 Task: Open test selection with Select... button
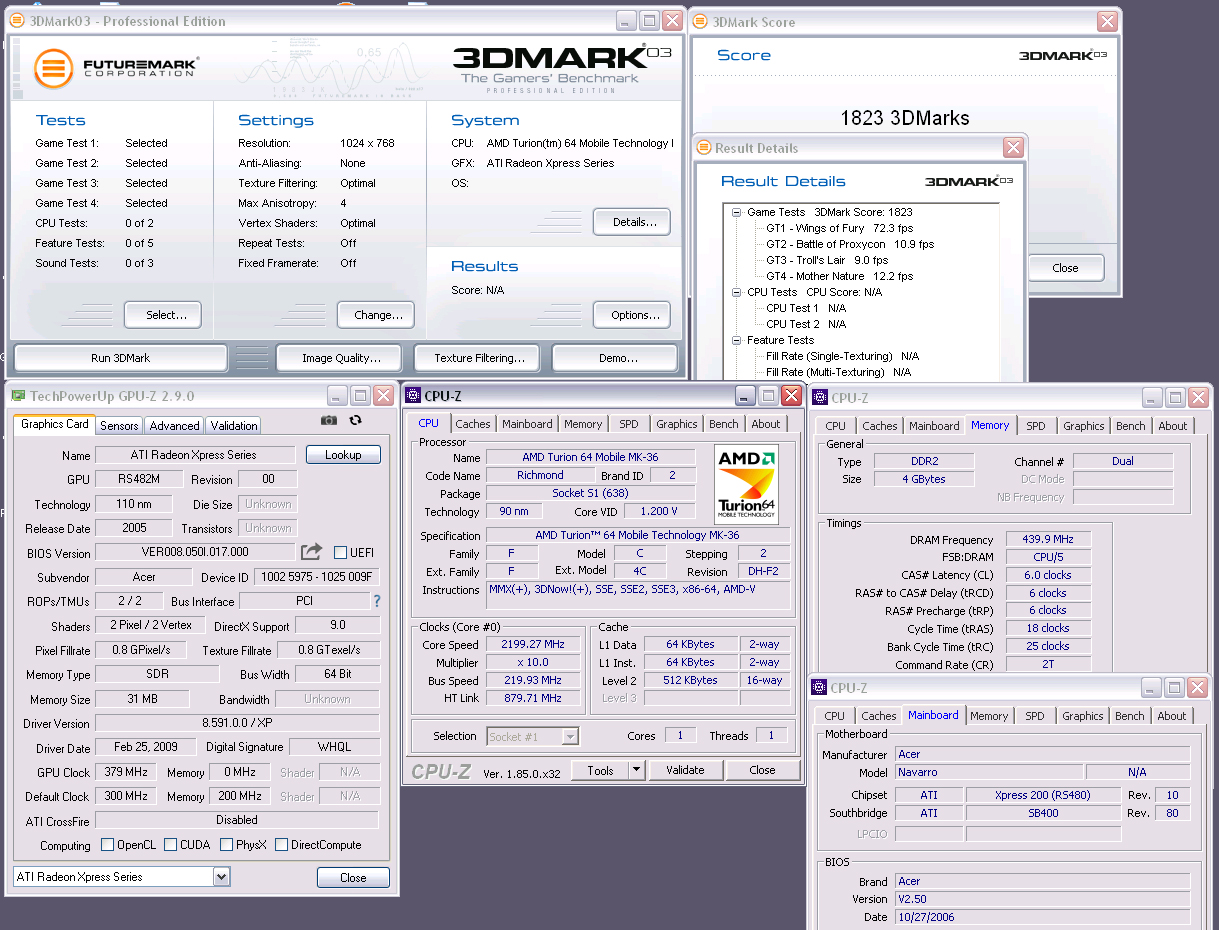coord(163,315)
